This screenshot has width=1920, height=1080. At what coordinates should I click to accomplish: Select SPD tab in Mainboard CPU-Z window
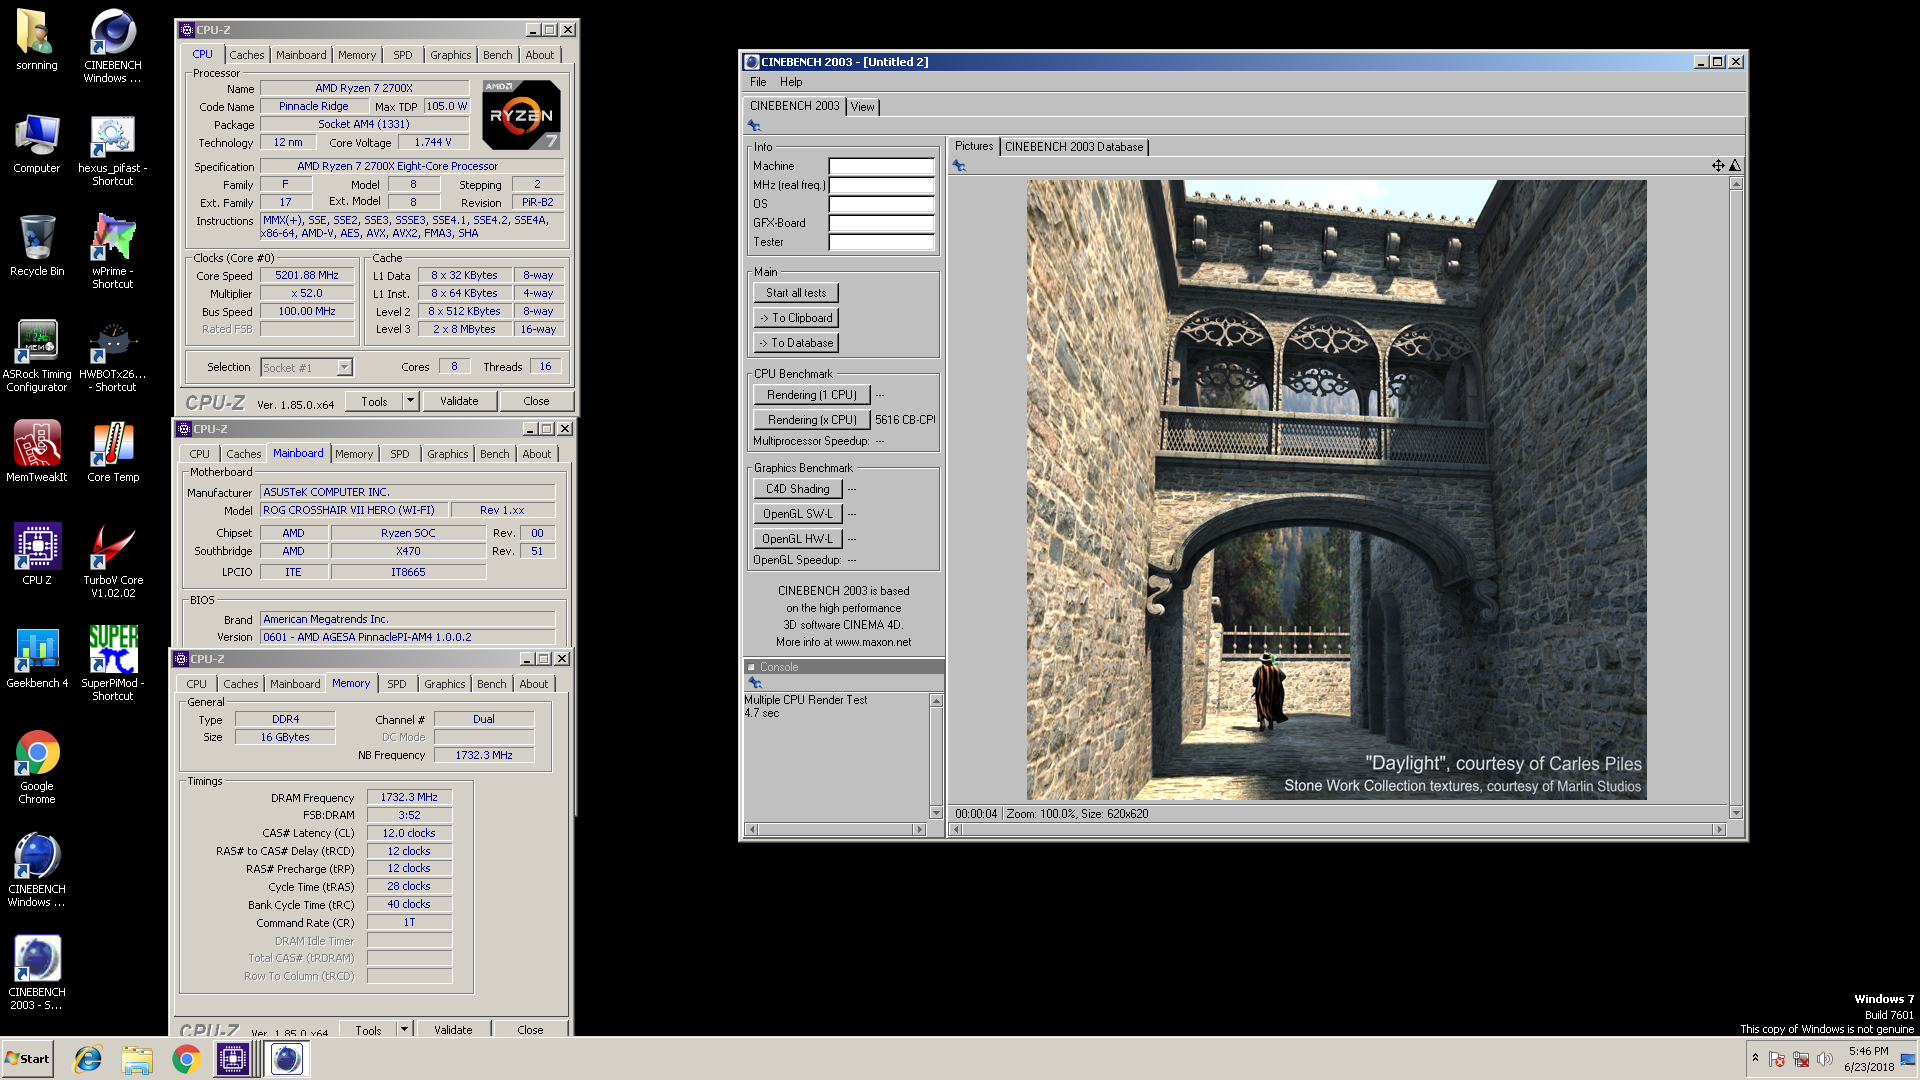click(400, 454)
